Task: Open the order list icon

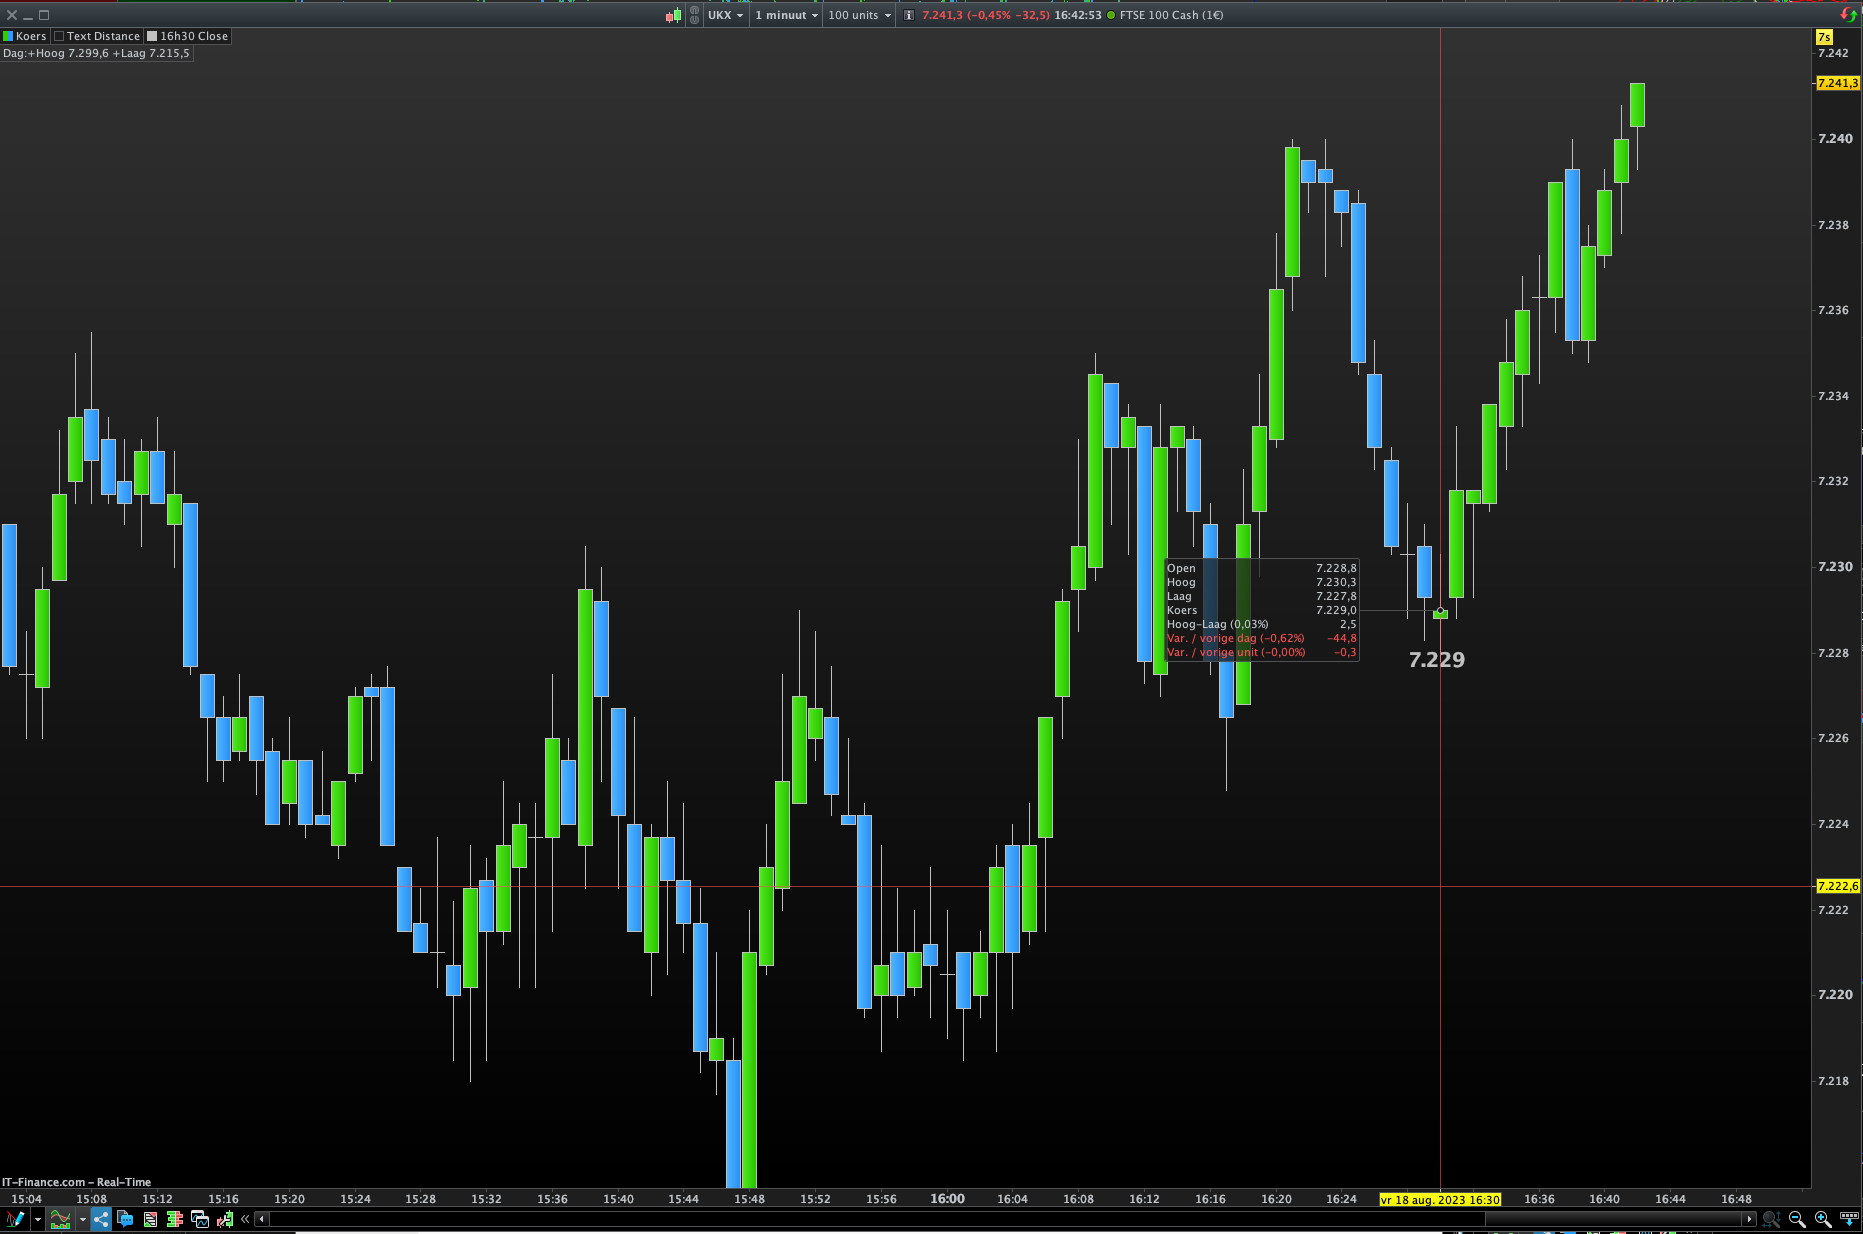Action: [x=150, y=1219]
